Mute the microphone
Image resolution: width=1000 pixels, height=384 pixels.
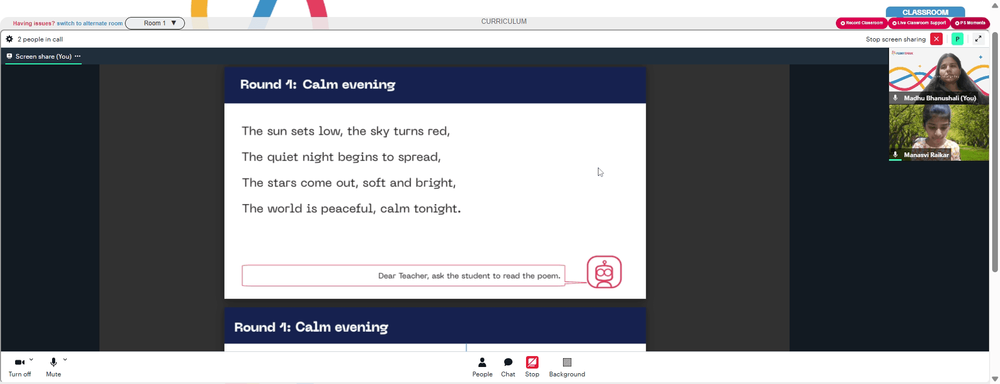[x=54, y=367]
